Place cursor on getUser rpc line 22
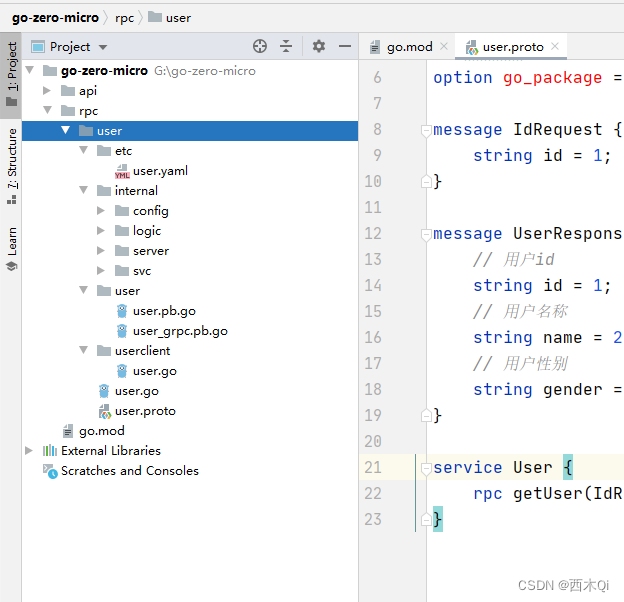The image size is (624, 602). click(548, 494)
